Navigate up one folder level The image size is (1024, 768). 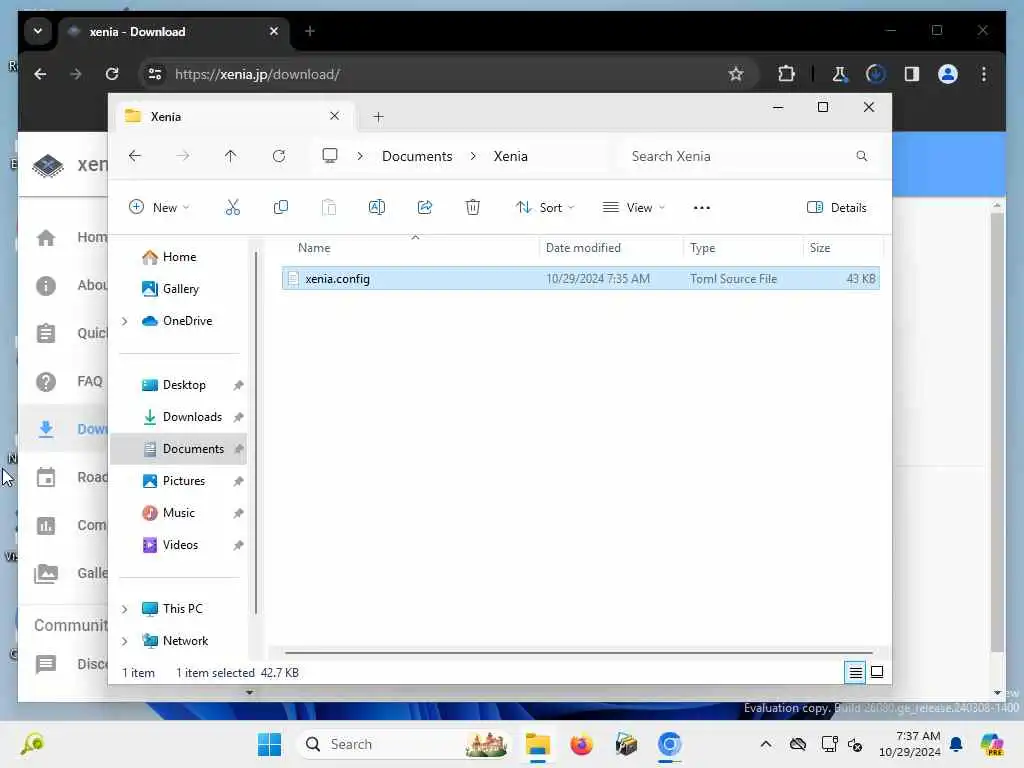231,156
